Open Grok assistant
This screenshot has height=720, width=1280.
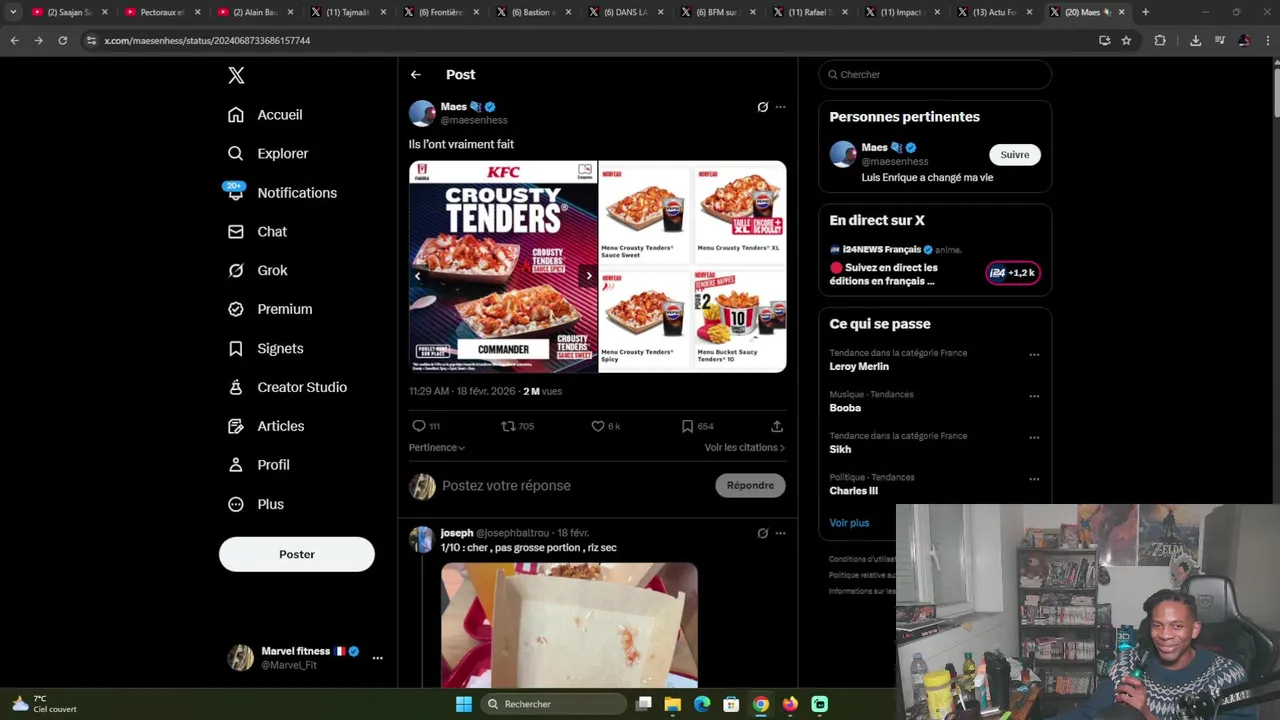[x=257, y=271]
